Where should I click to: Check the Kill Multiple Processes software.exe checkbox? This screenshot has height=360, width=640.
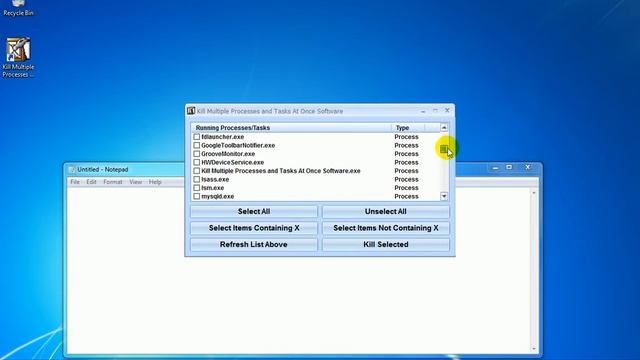coord(197,171)
